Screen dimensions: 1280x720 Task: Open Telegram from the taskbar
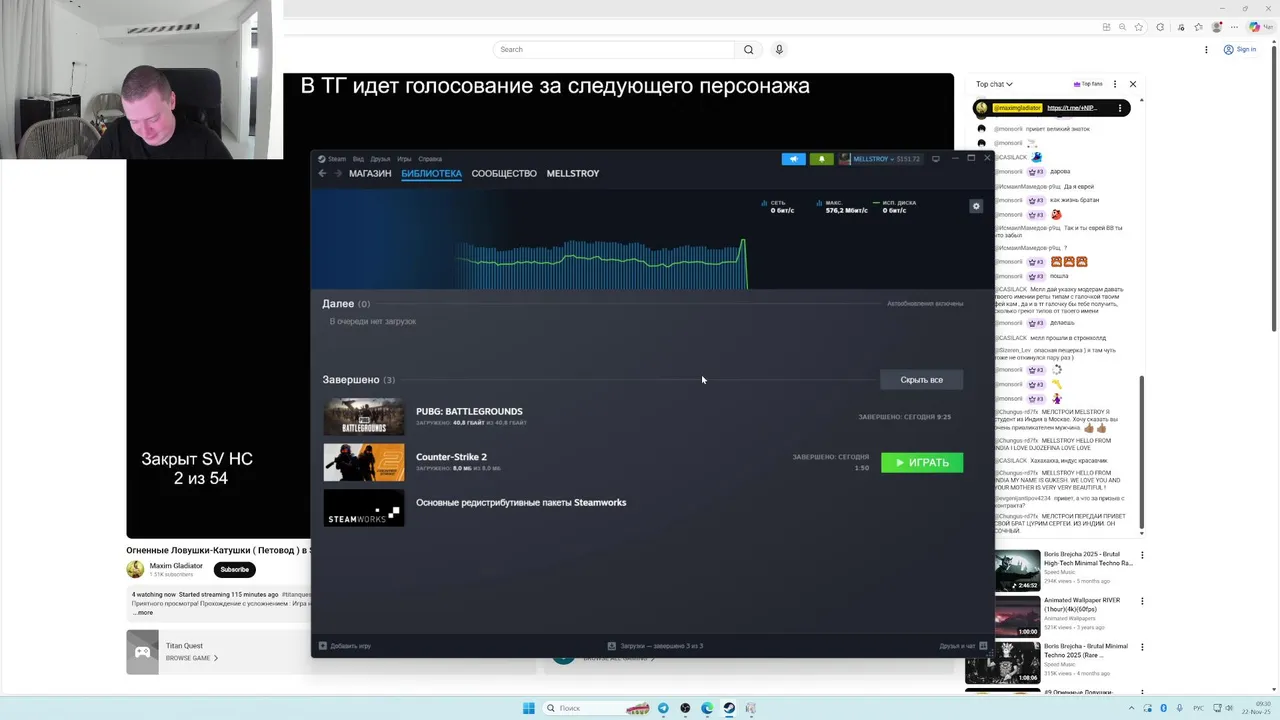tap(663, 708)
